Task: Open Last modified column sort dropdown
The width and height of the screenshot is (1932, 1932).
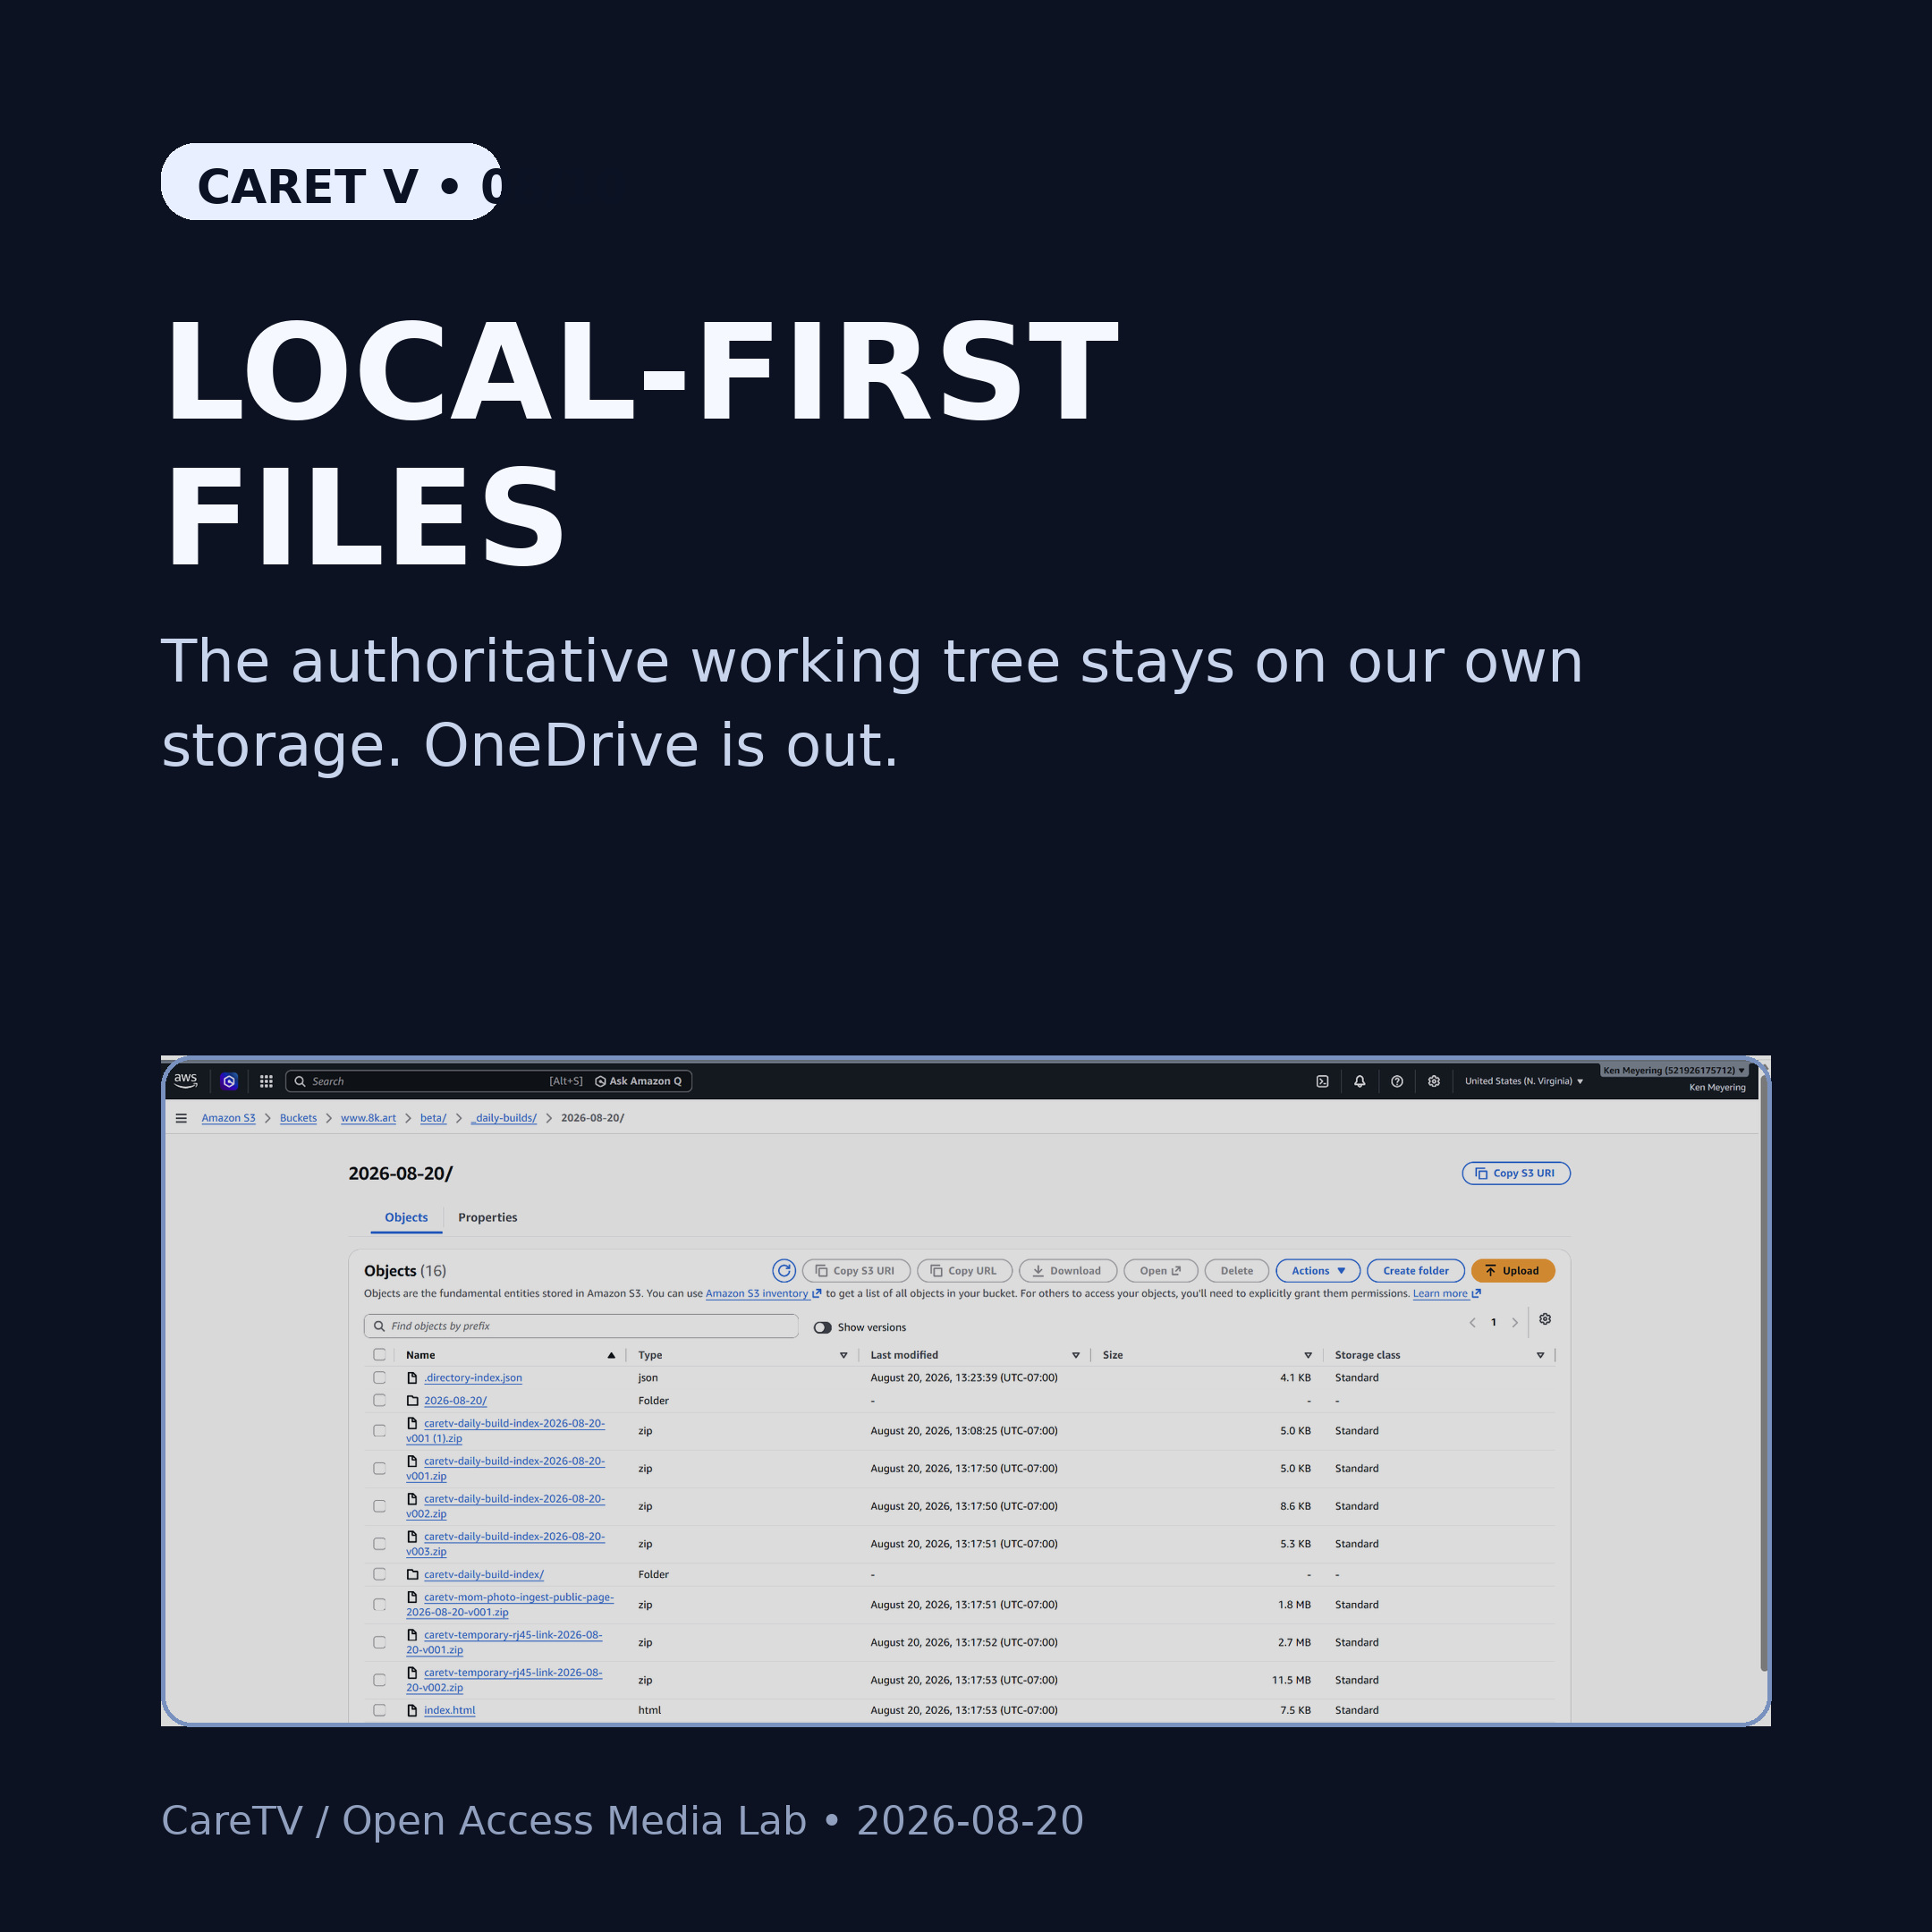Action: (1076, 1355)
